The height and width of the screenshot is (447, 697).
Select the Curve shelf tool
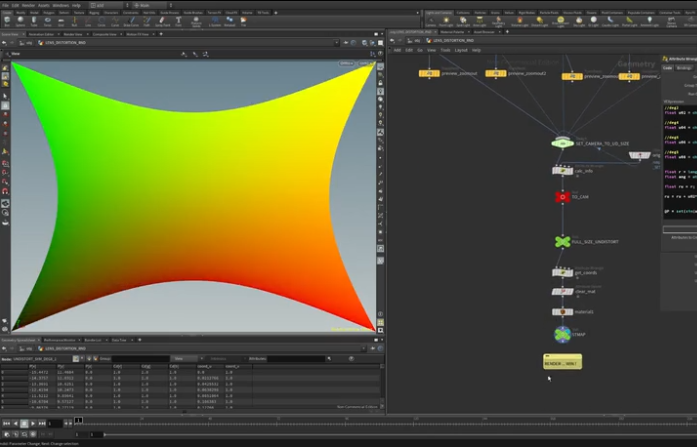[x=115, y=21]
